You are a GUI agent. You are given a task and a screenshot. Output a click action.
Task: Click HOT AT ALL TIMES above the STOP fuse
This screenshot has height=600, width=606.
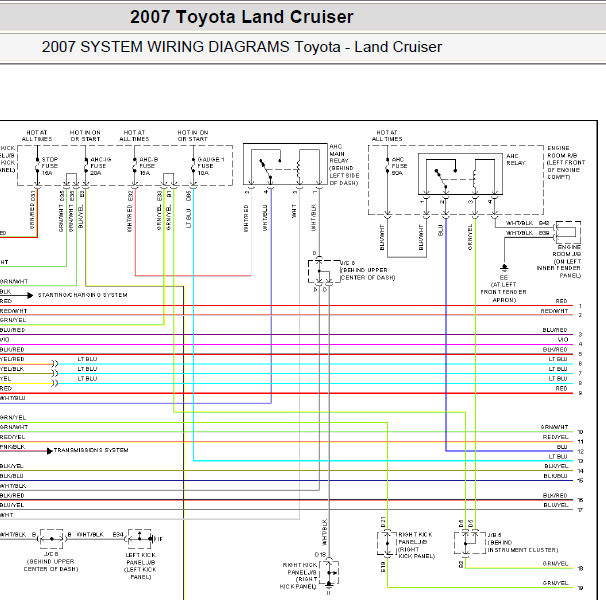click(37, 136)
